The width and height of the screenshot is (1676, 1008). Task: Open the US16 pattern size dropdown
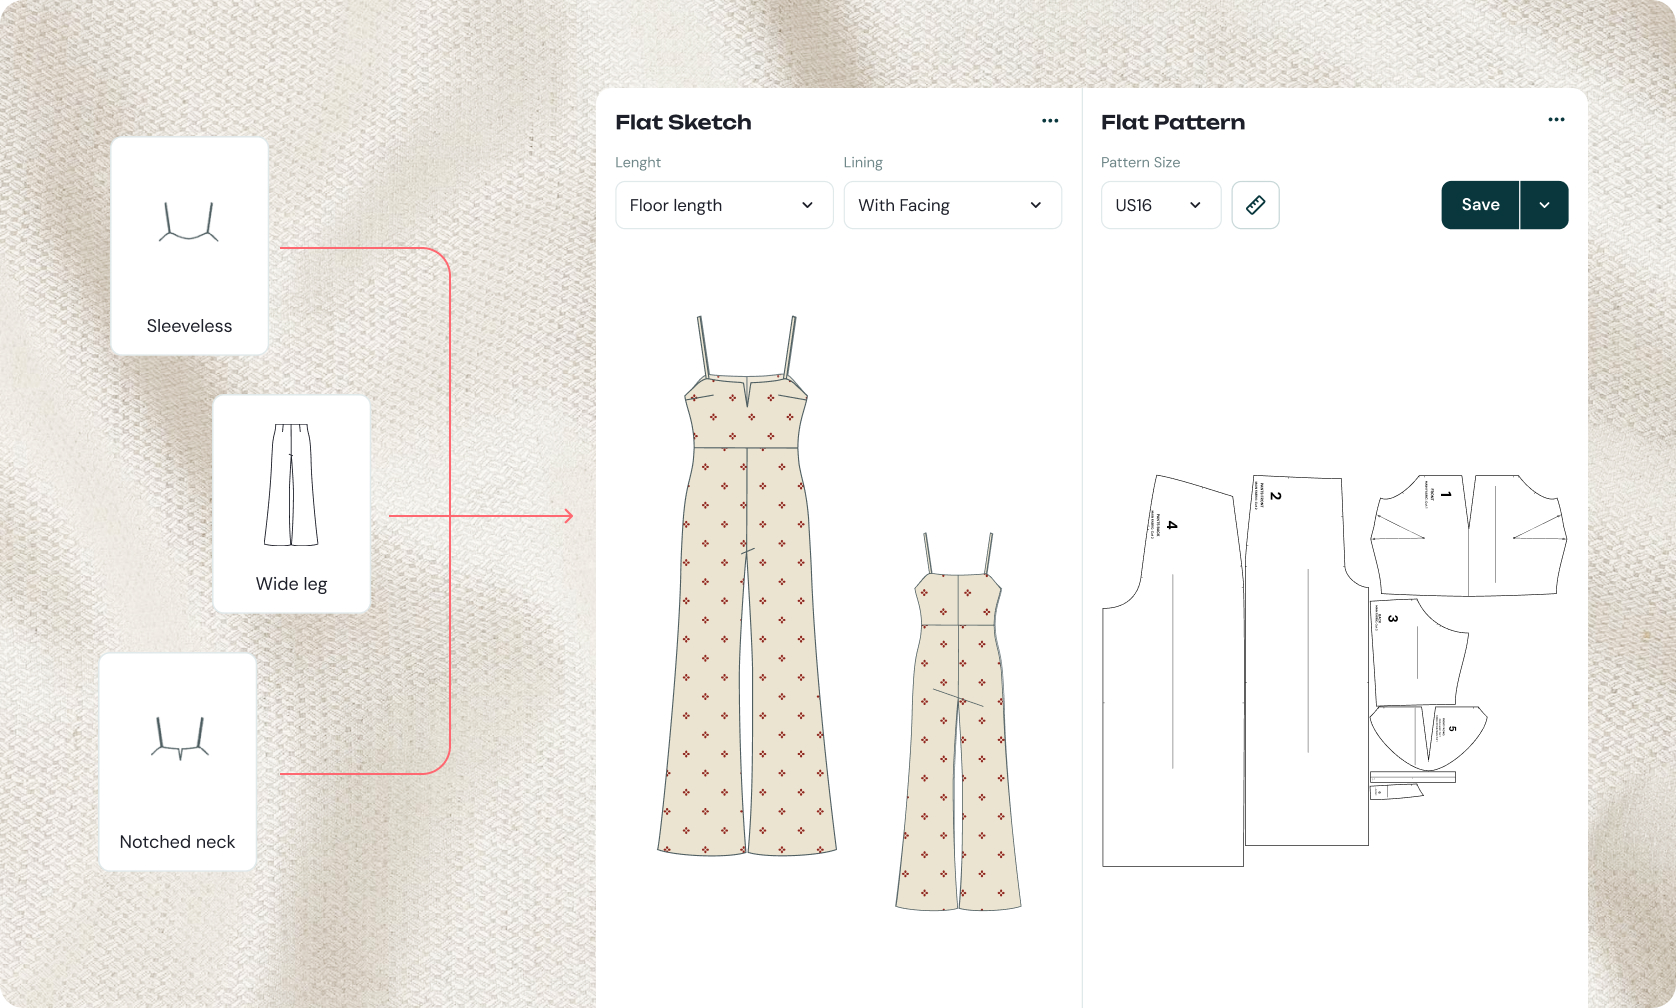point(1160,205)
